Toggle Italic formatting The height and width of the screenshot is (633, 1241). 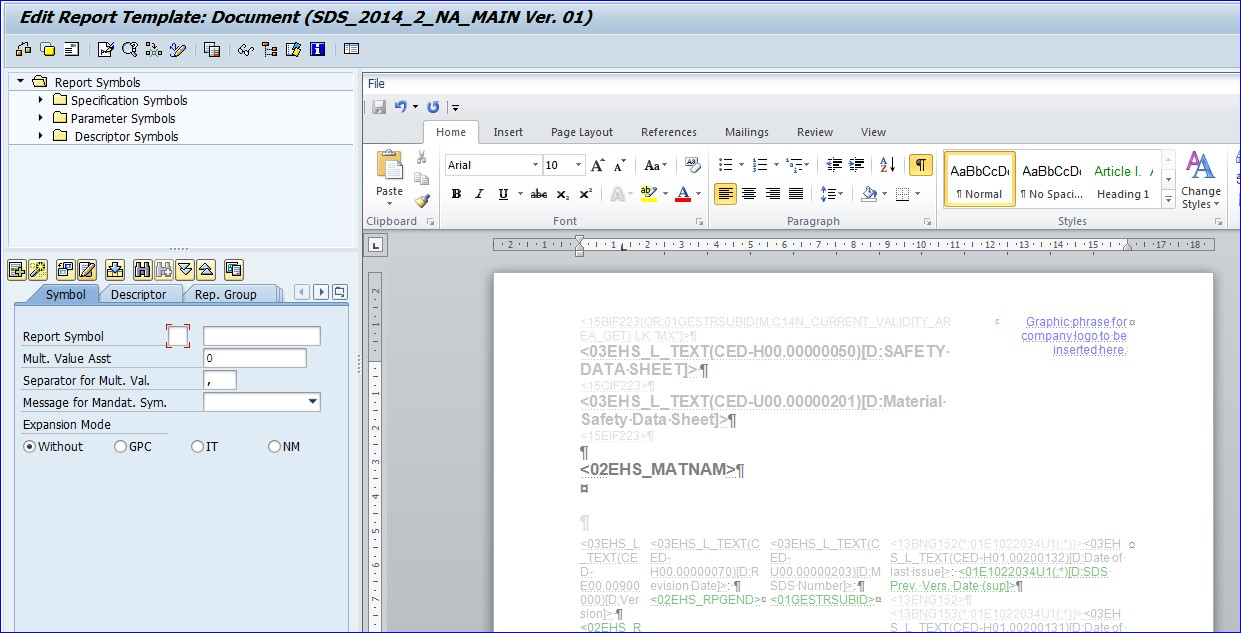click(x=479, y=194)
